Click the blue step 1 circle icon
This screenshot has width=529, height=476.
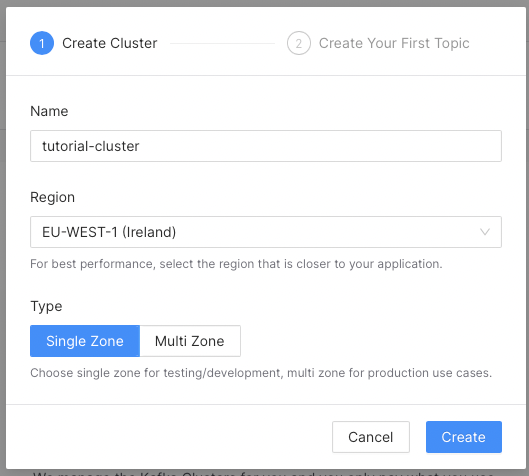tap(42, 43)
